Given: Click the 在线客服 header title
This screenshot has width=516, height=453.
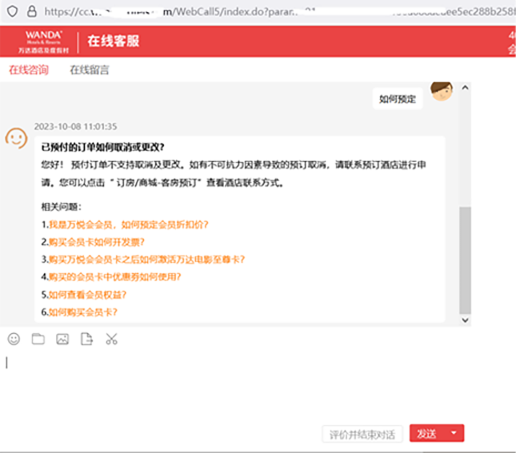Looking at the screenshot, I should pyautogui.click(x=113, y=41).
